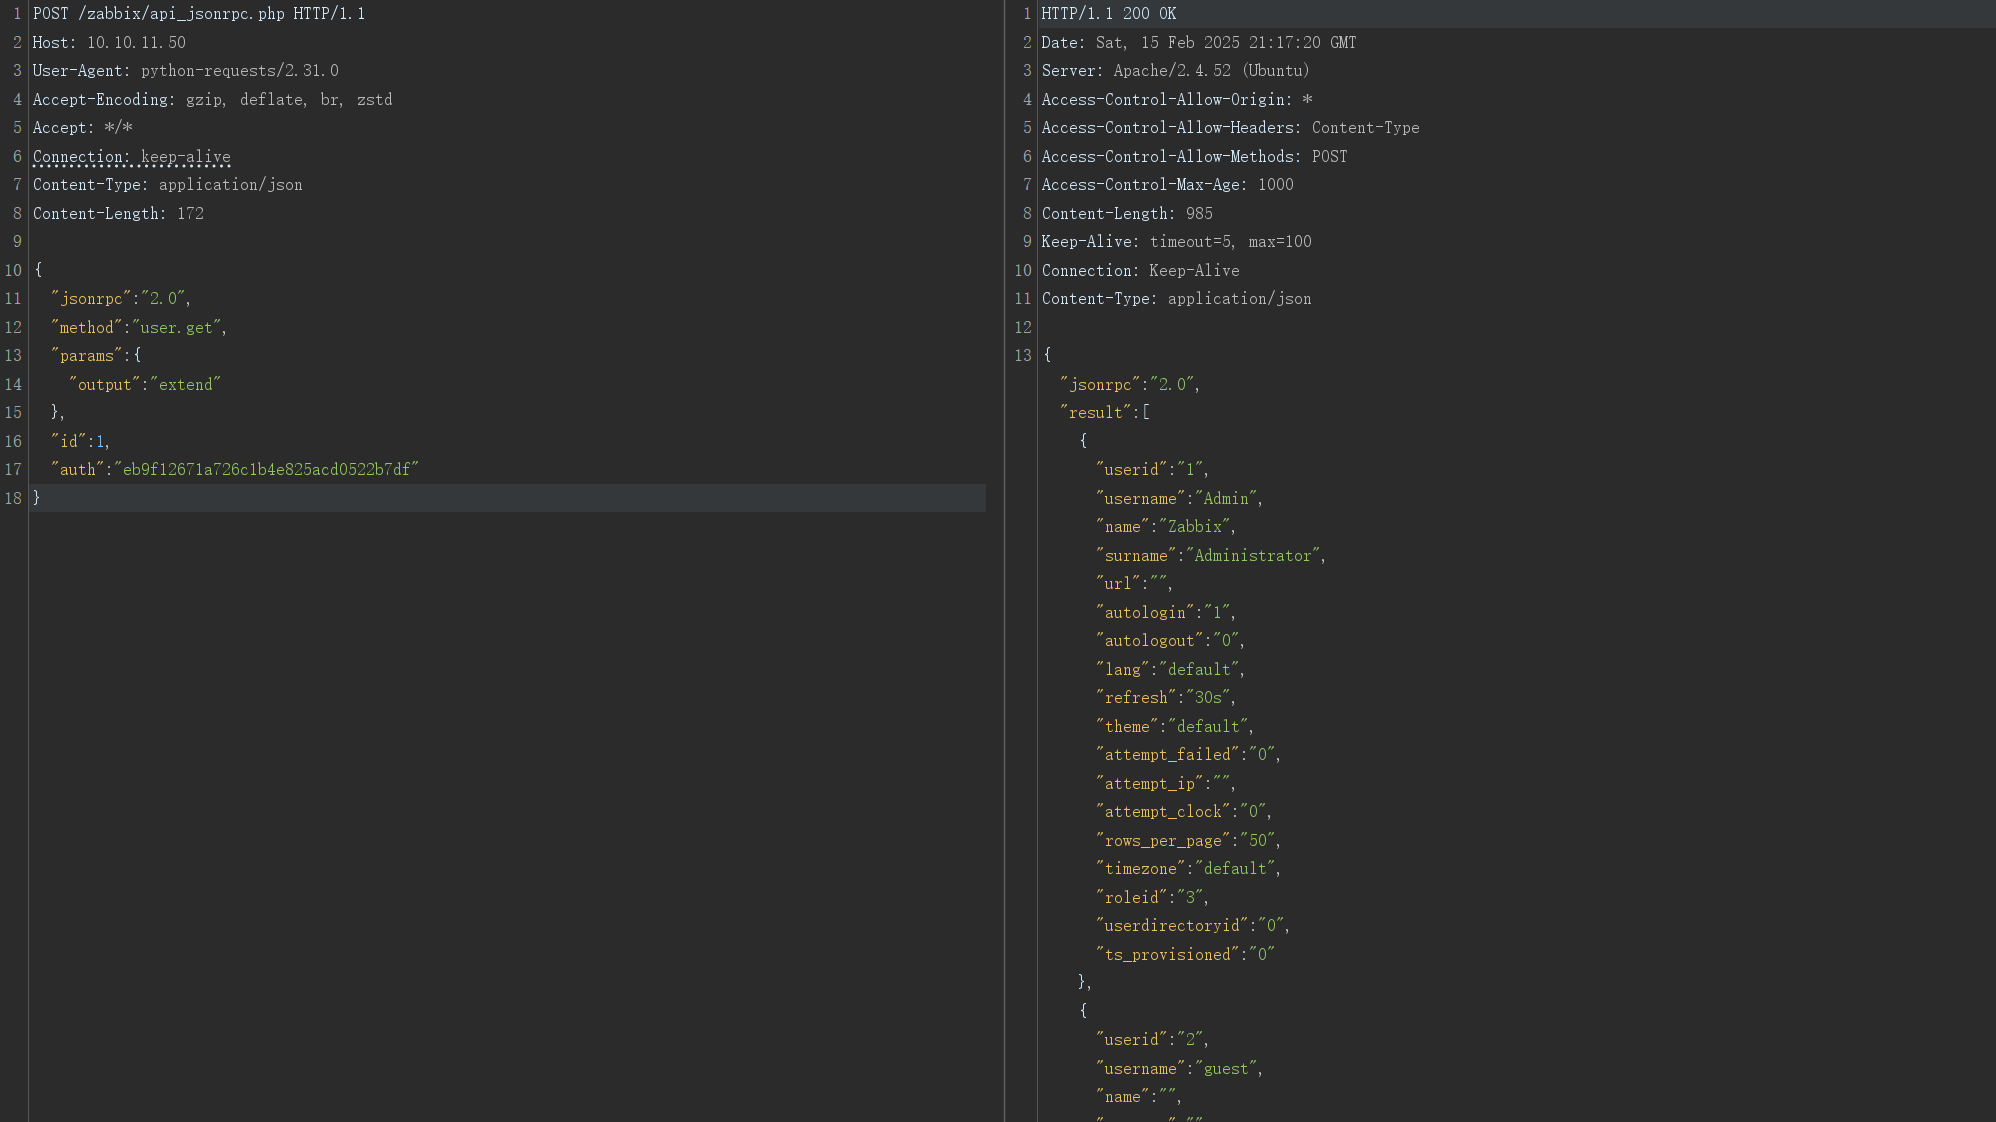The height and width of the screenshot is (1122, 1996).
Task: Click the request's closing brace line 18
Action: 37,498
